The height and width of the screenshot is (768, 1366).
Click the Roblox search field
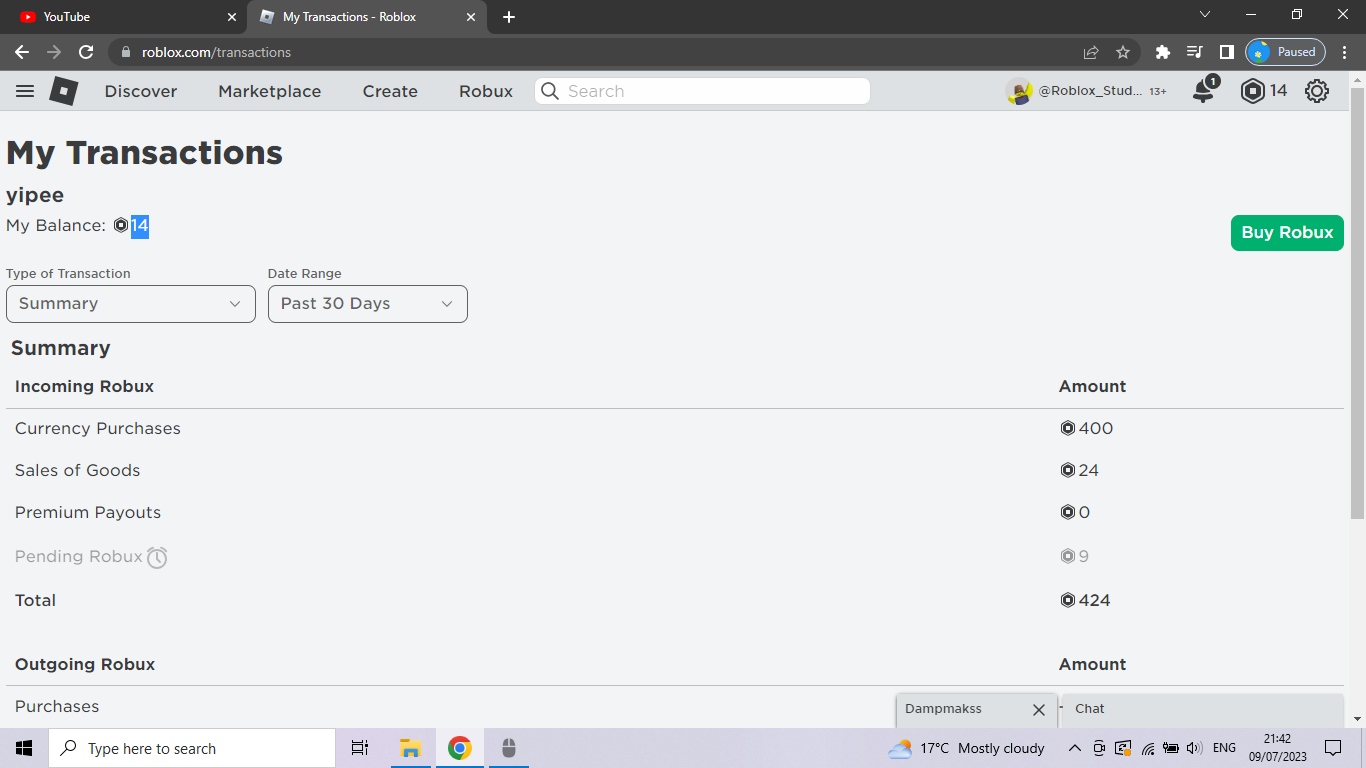pos(702,91)
